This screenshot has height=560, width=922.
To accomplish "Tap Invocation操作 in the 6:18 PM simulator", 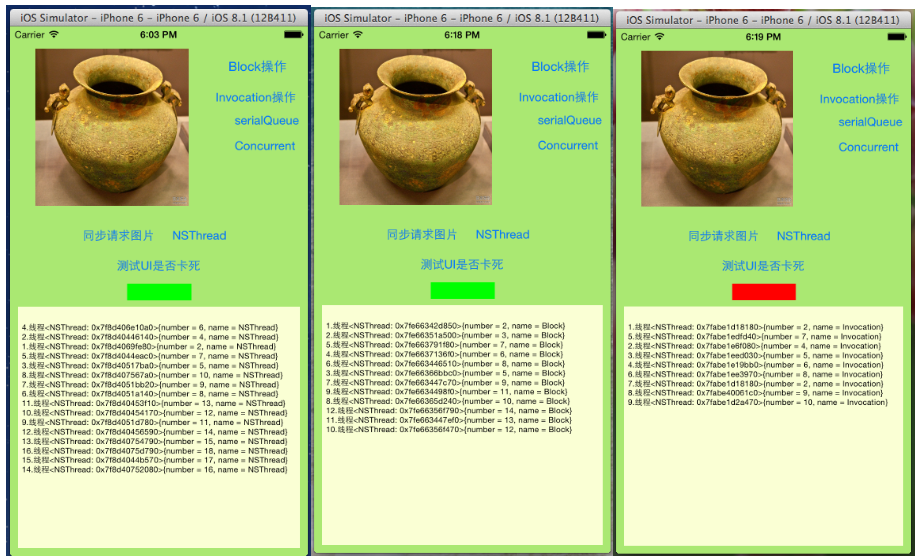I will (559, 97).
